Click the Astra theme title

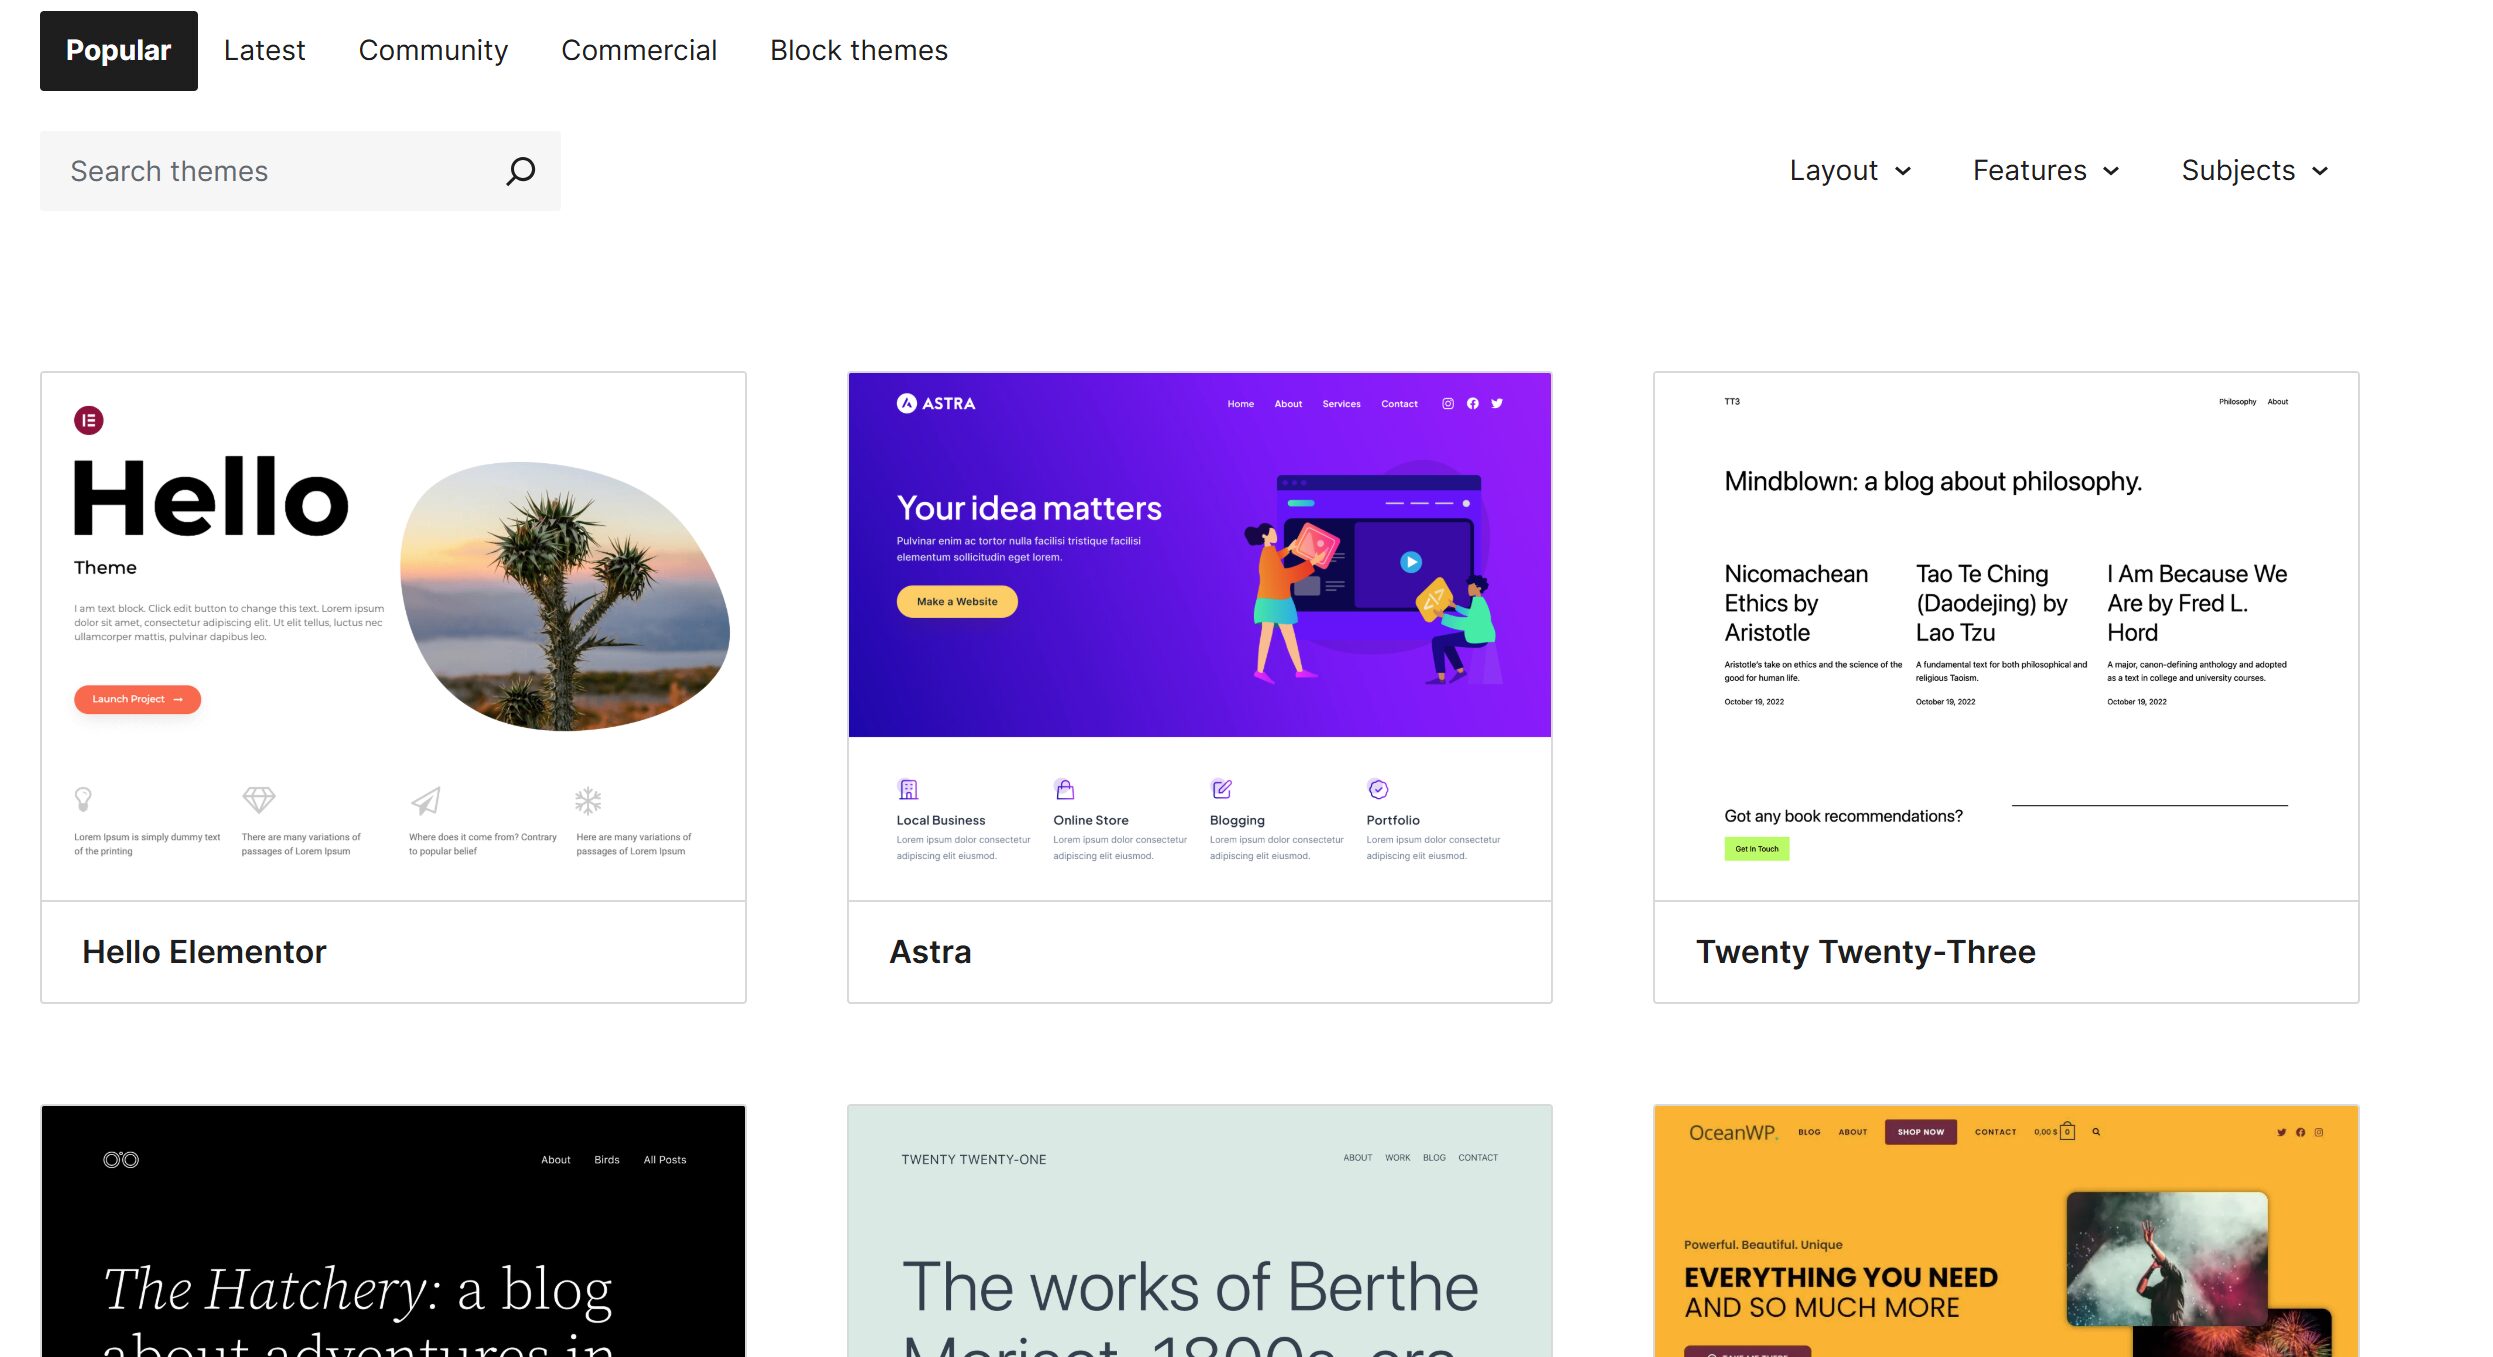(930, 952)
